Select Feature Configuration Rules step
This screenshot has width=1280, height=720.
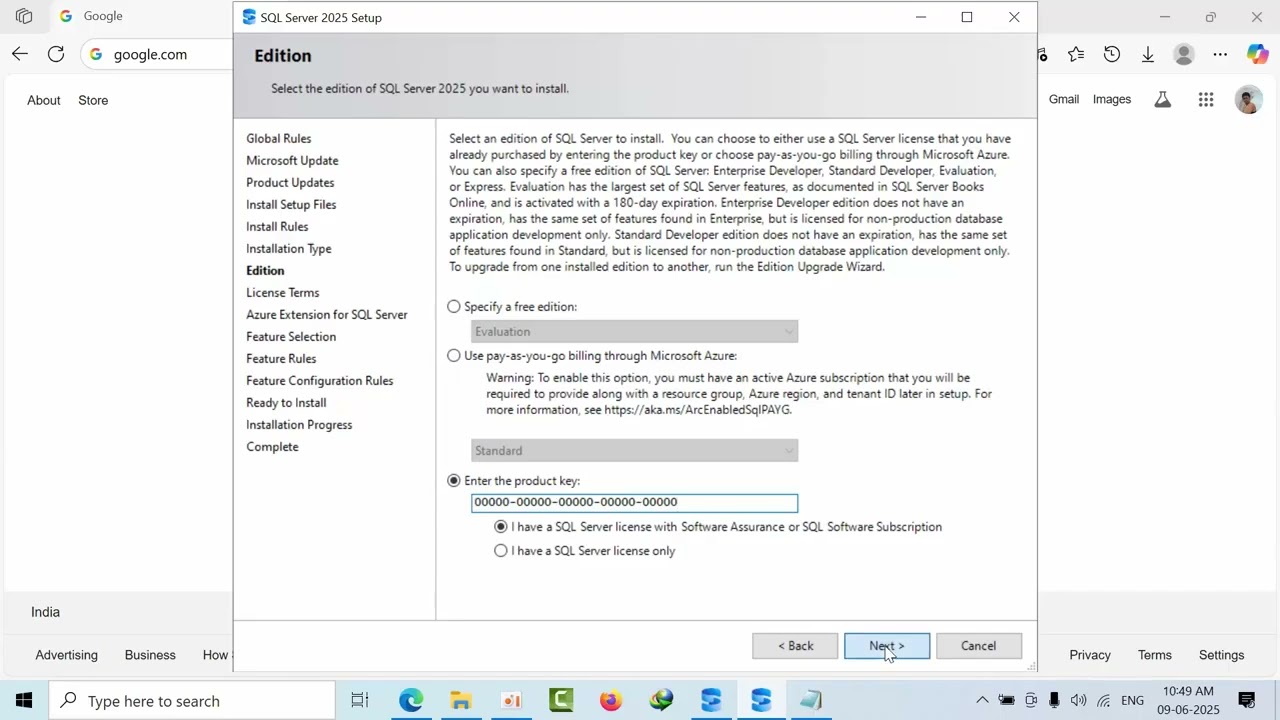click(x=320, y=381)
